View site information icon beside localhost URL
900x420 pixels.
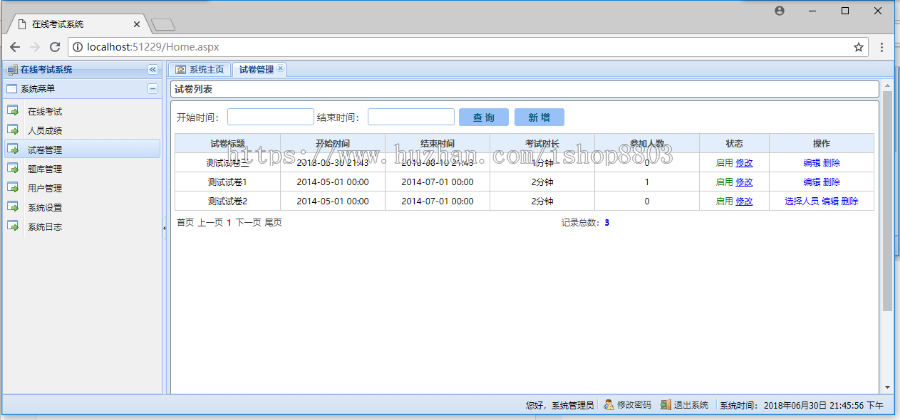point(78,47)
